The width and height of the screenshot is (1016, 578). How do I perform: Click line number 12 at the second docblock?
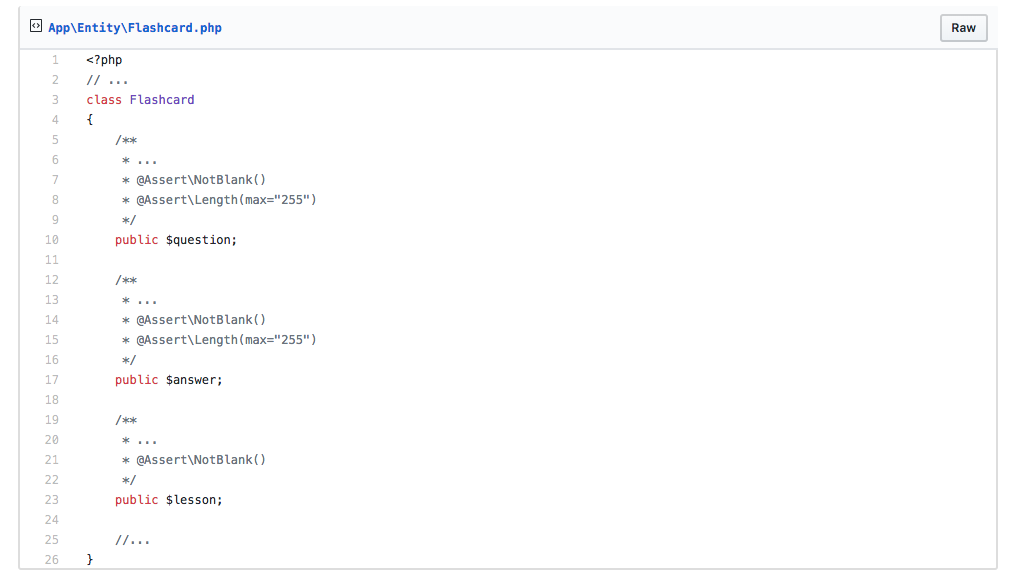click(x=52, y=280)
